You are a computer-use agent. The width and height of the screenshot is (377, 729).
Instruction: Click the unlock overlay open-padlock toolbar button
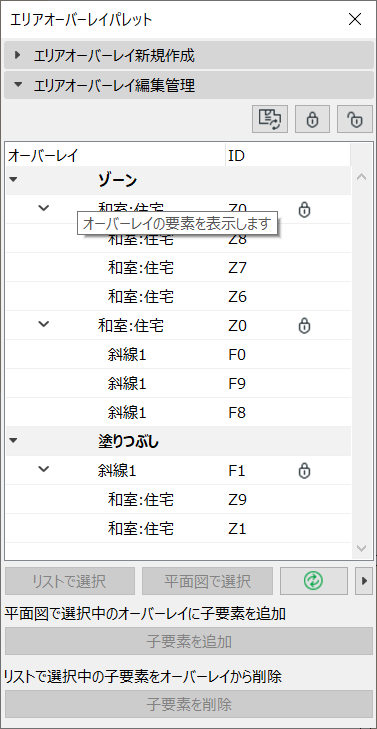(355, 119)
